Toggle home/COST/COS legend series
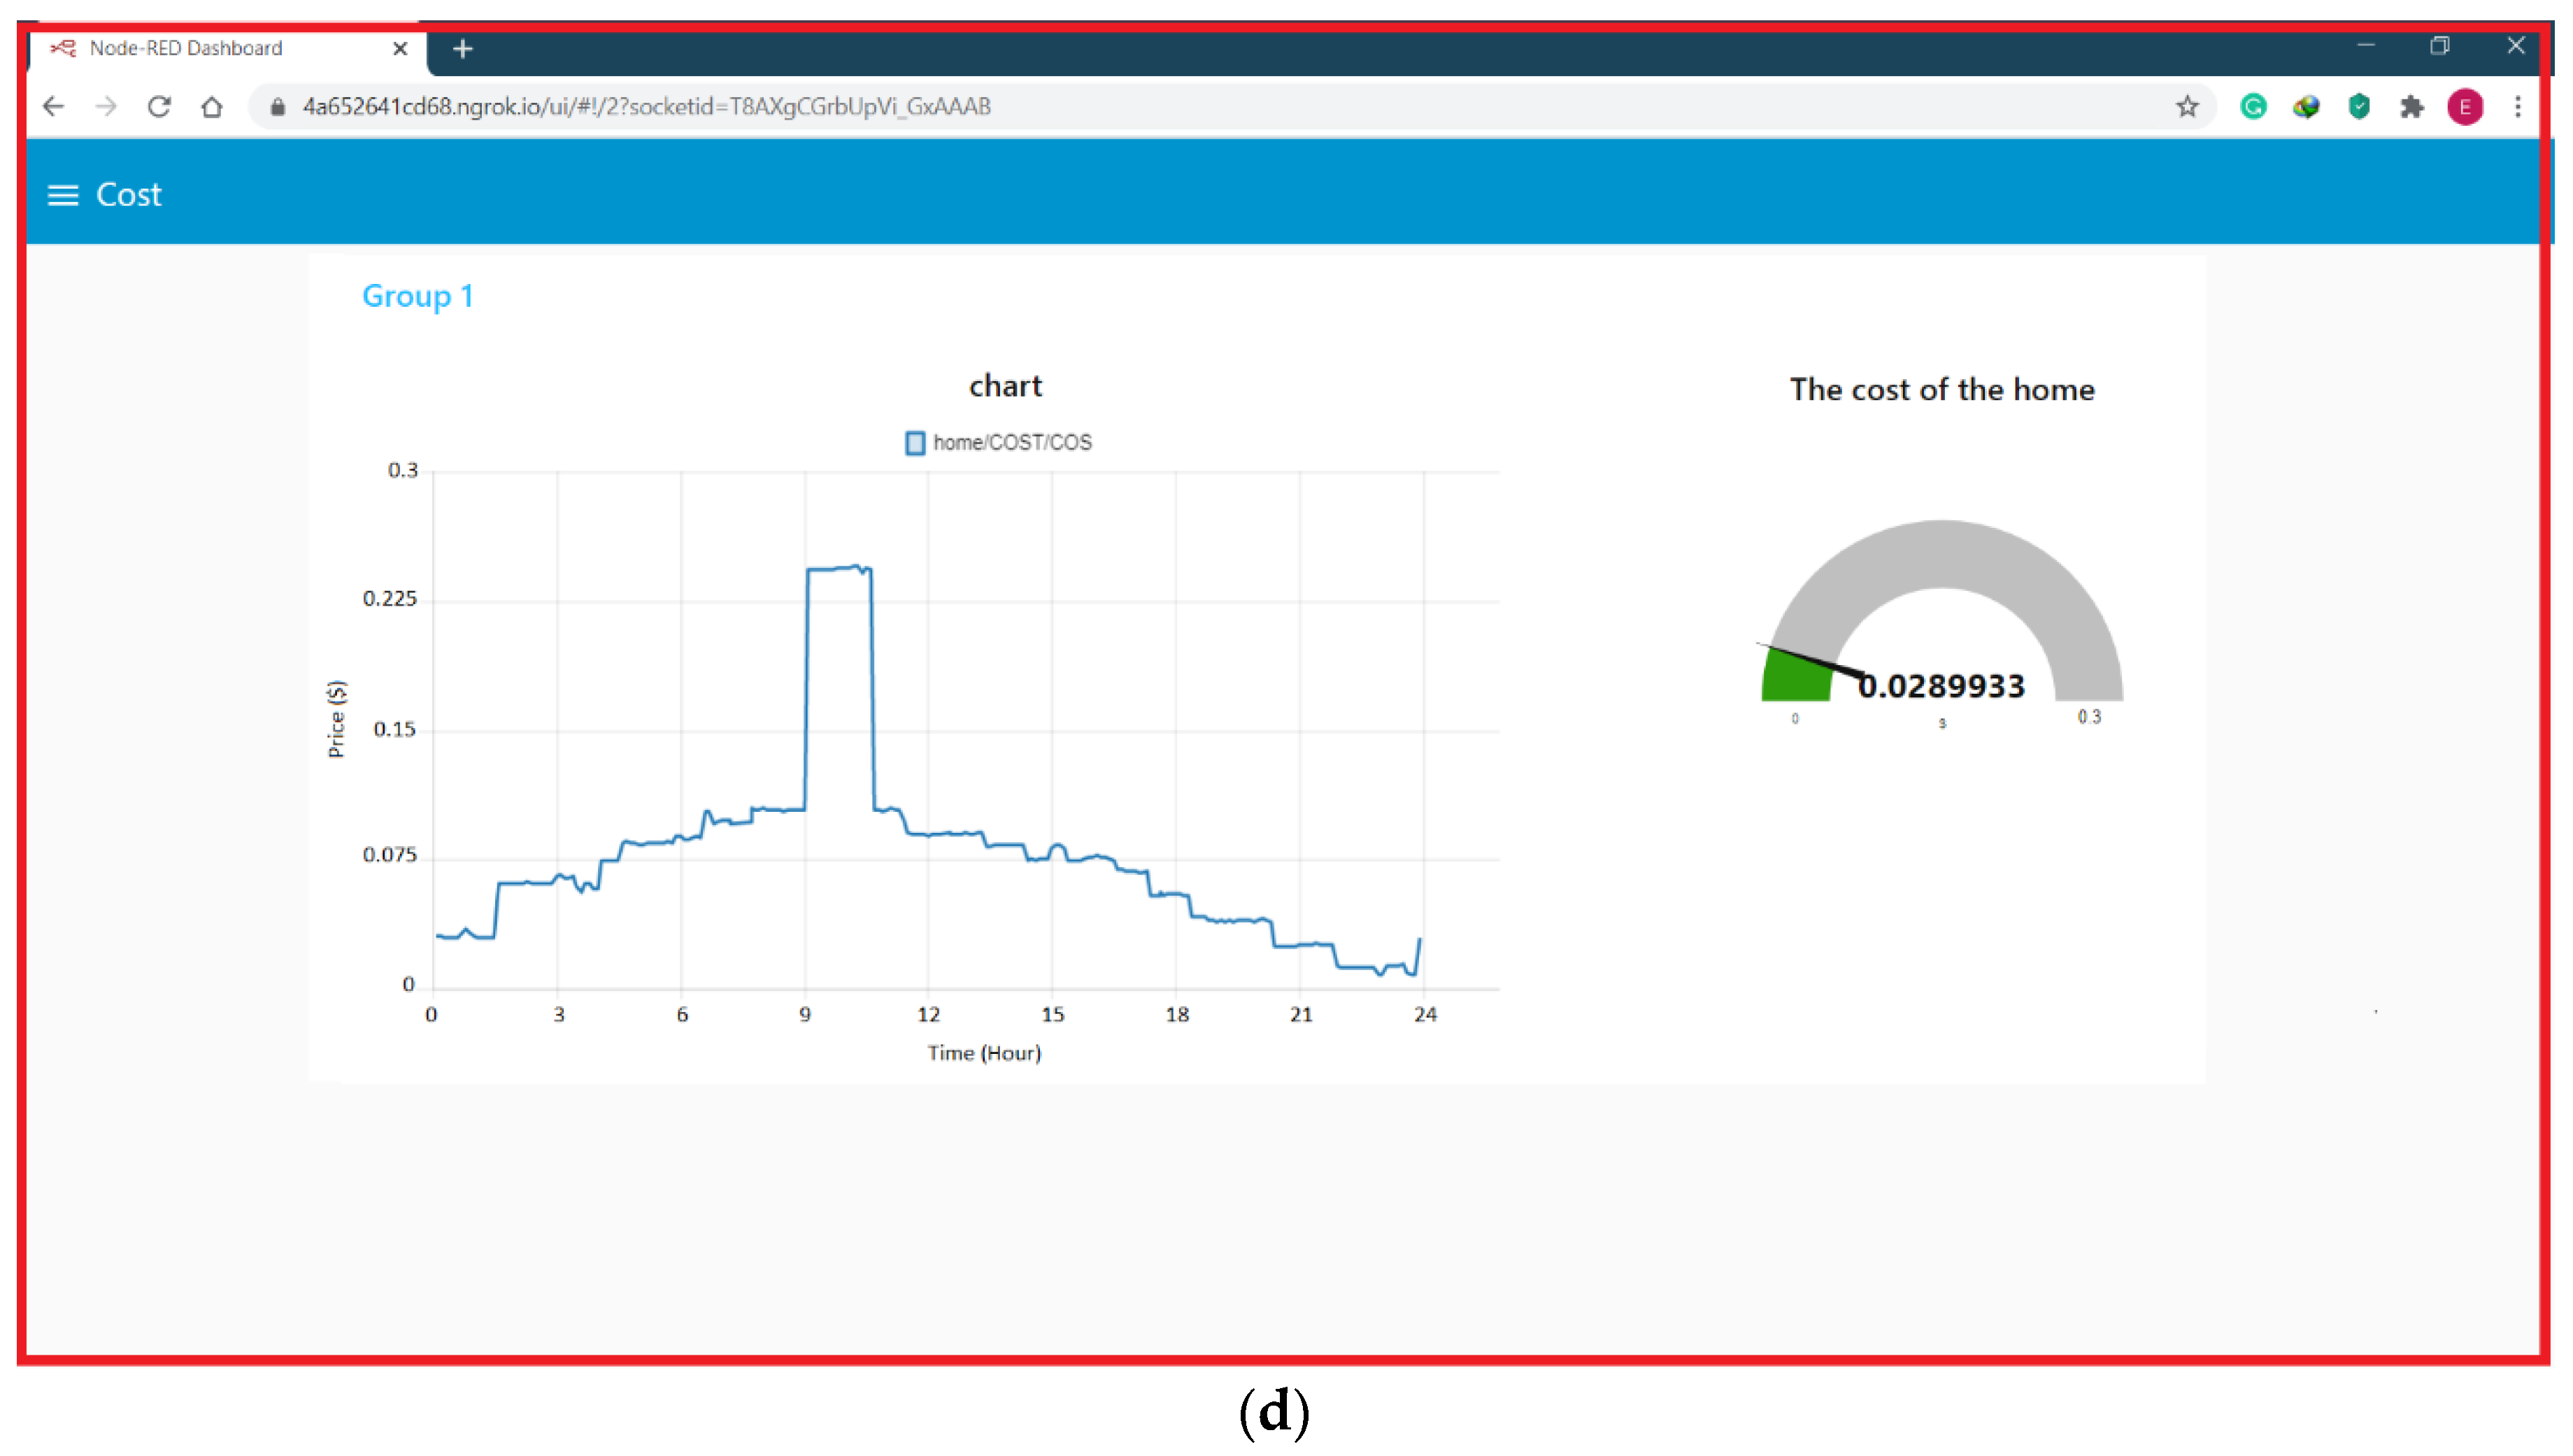Viewport: 2573px width, 1456px height. 999,442
